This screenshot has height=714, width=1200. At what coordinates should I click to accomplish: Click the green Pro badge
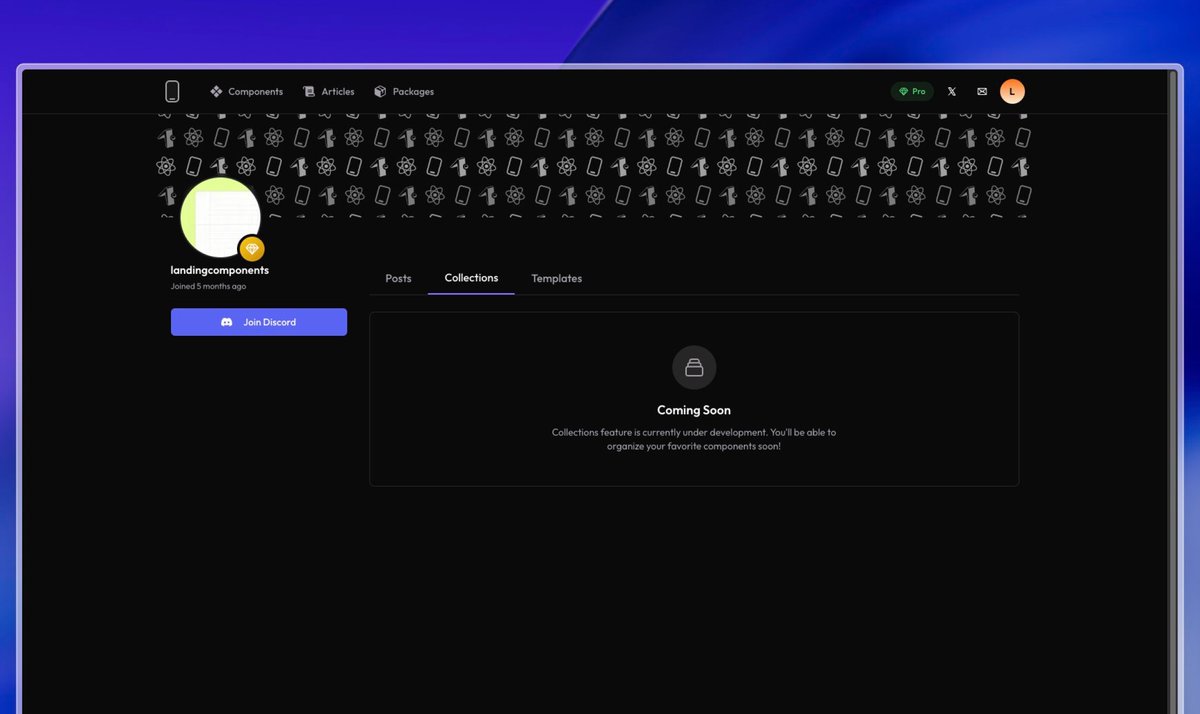click(912, 91)
